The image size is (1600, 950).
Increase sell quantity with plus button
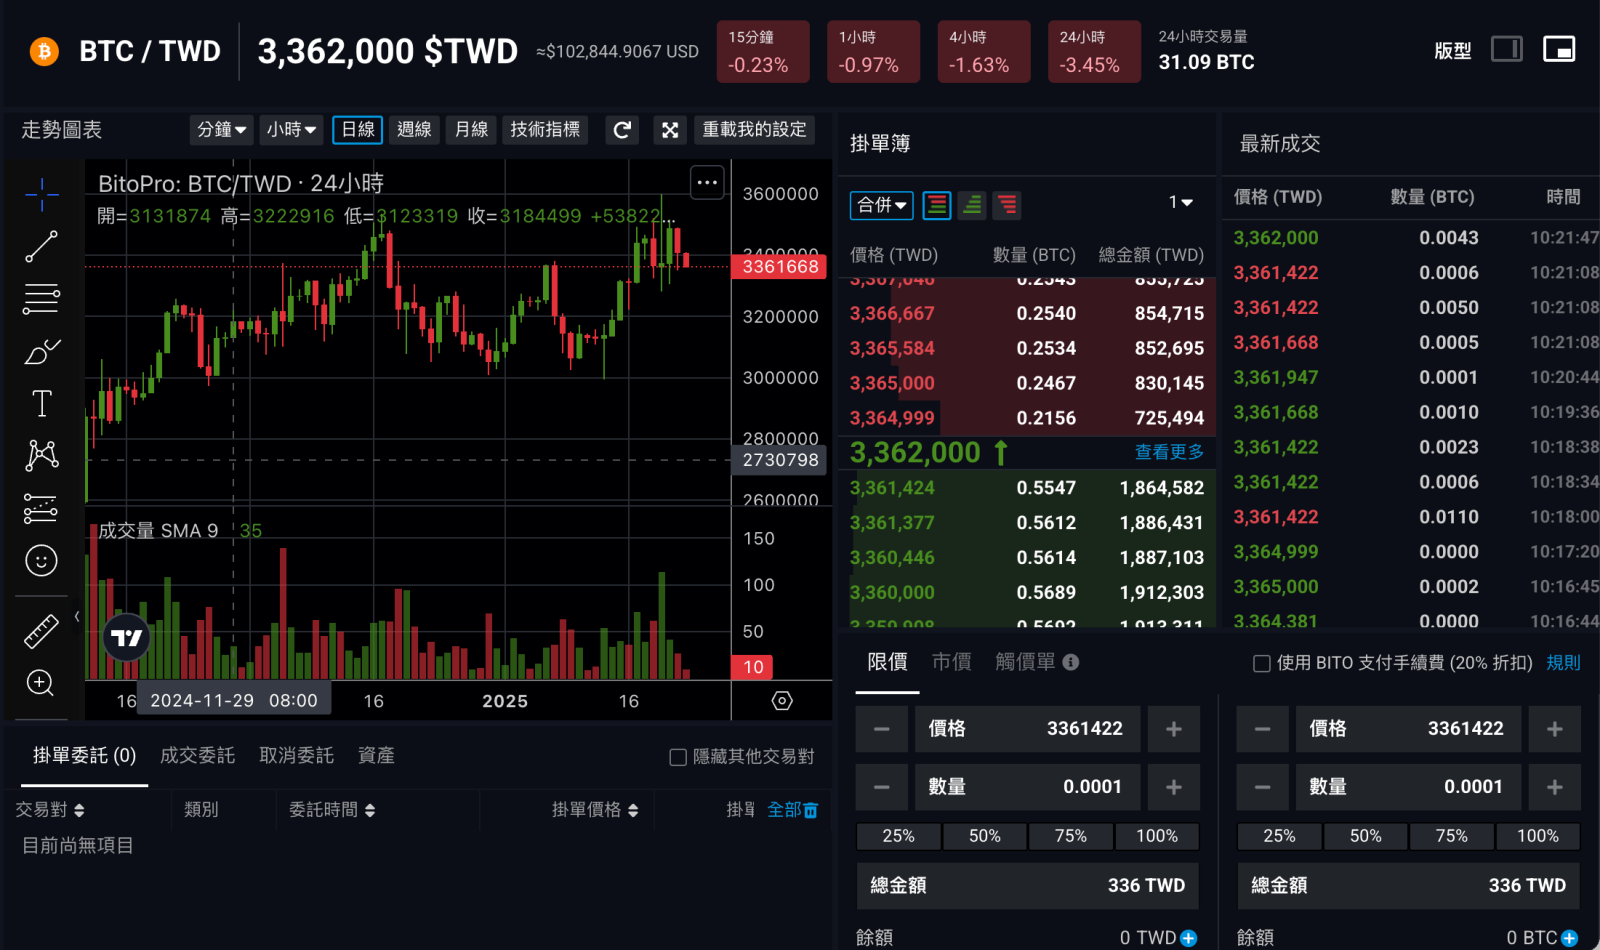click(1555, 787)
